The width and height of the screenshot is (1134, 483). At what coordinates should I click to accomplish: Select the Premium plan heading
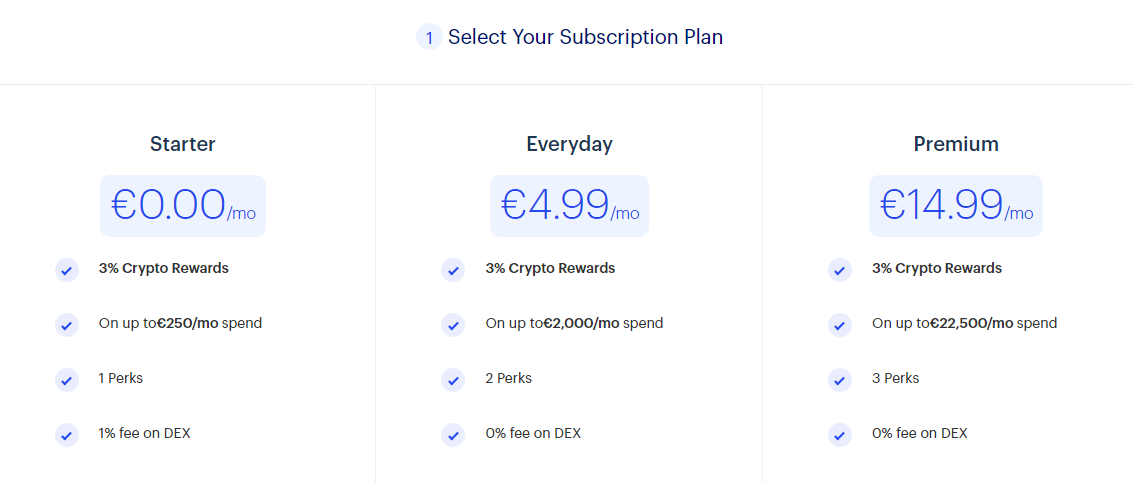956,144
